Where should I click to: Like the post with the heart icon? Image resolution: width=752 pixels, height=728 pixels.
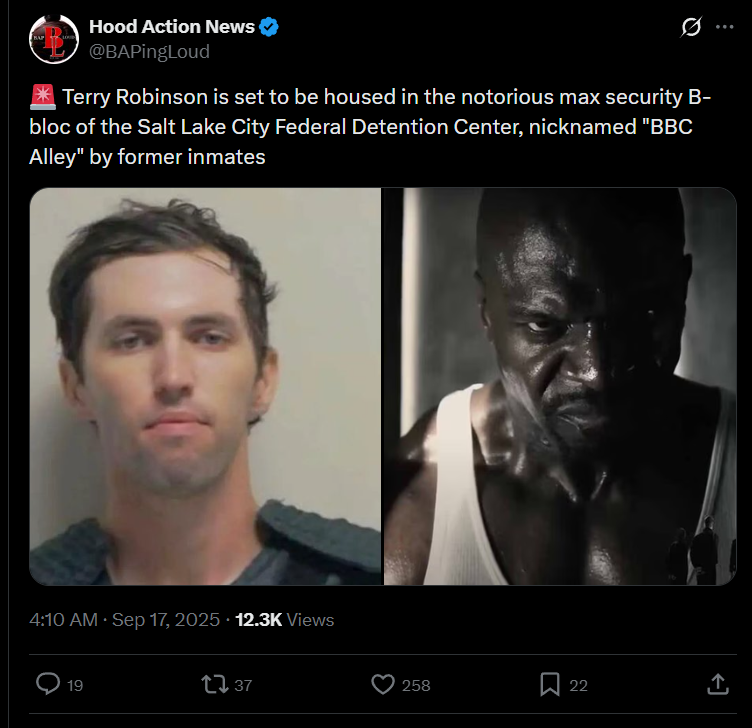[x=383, y=684]
